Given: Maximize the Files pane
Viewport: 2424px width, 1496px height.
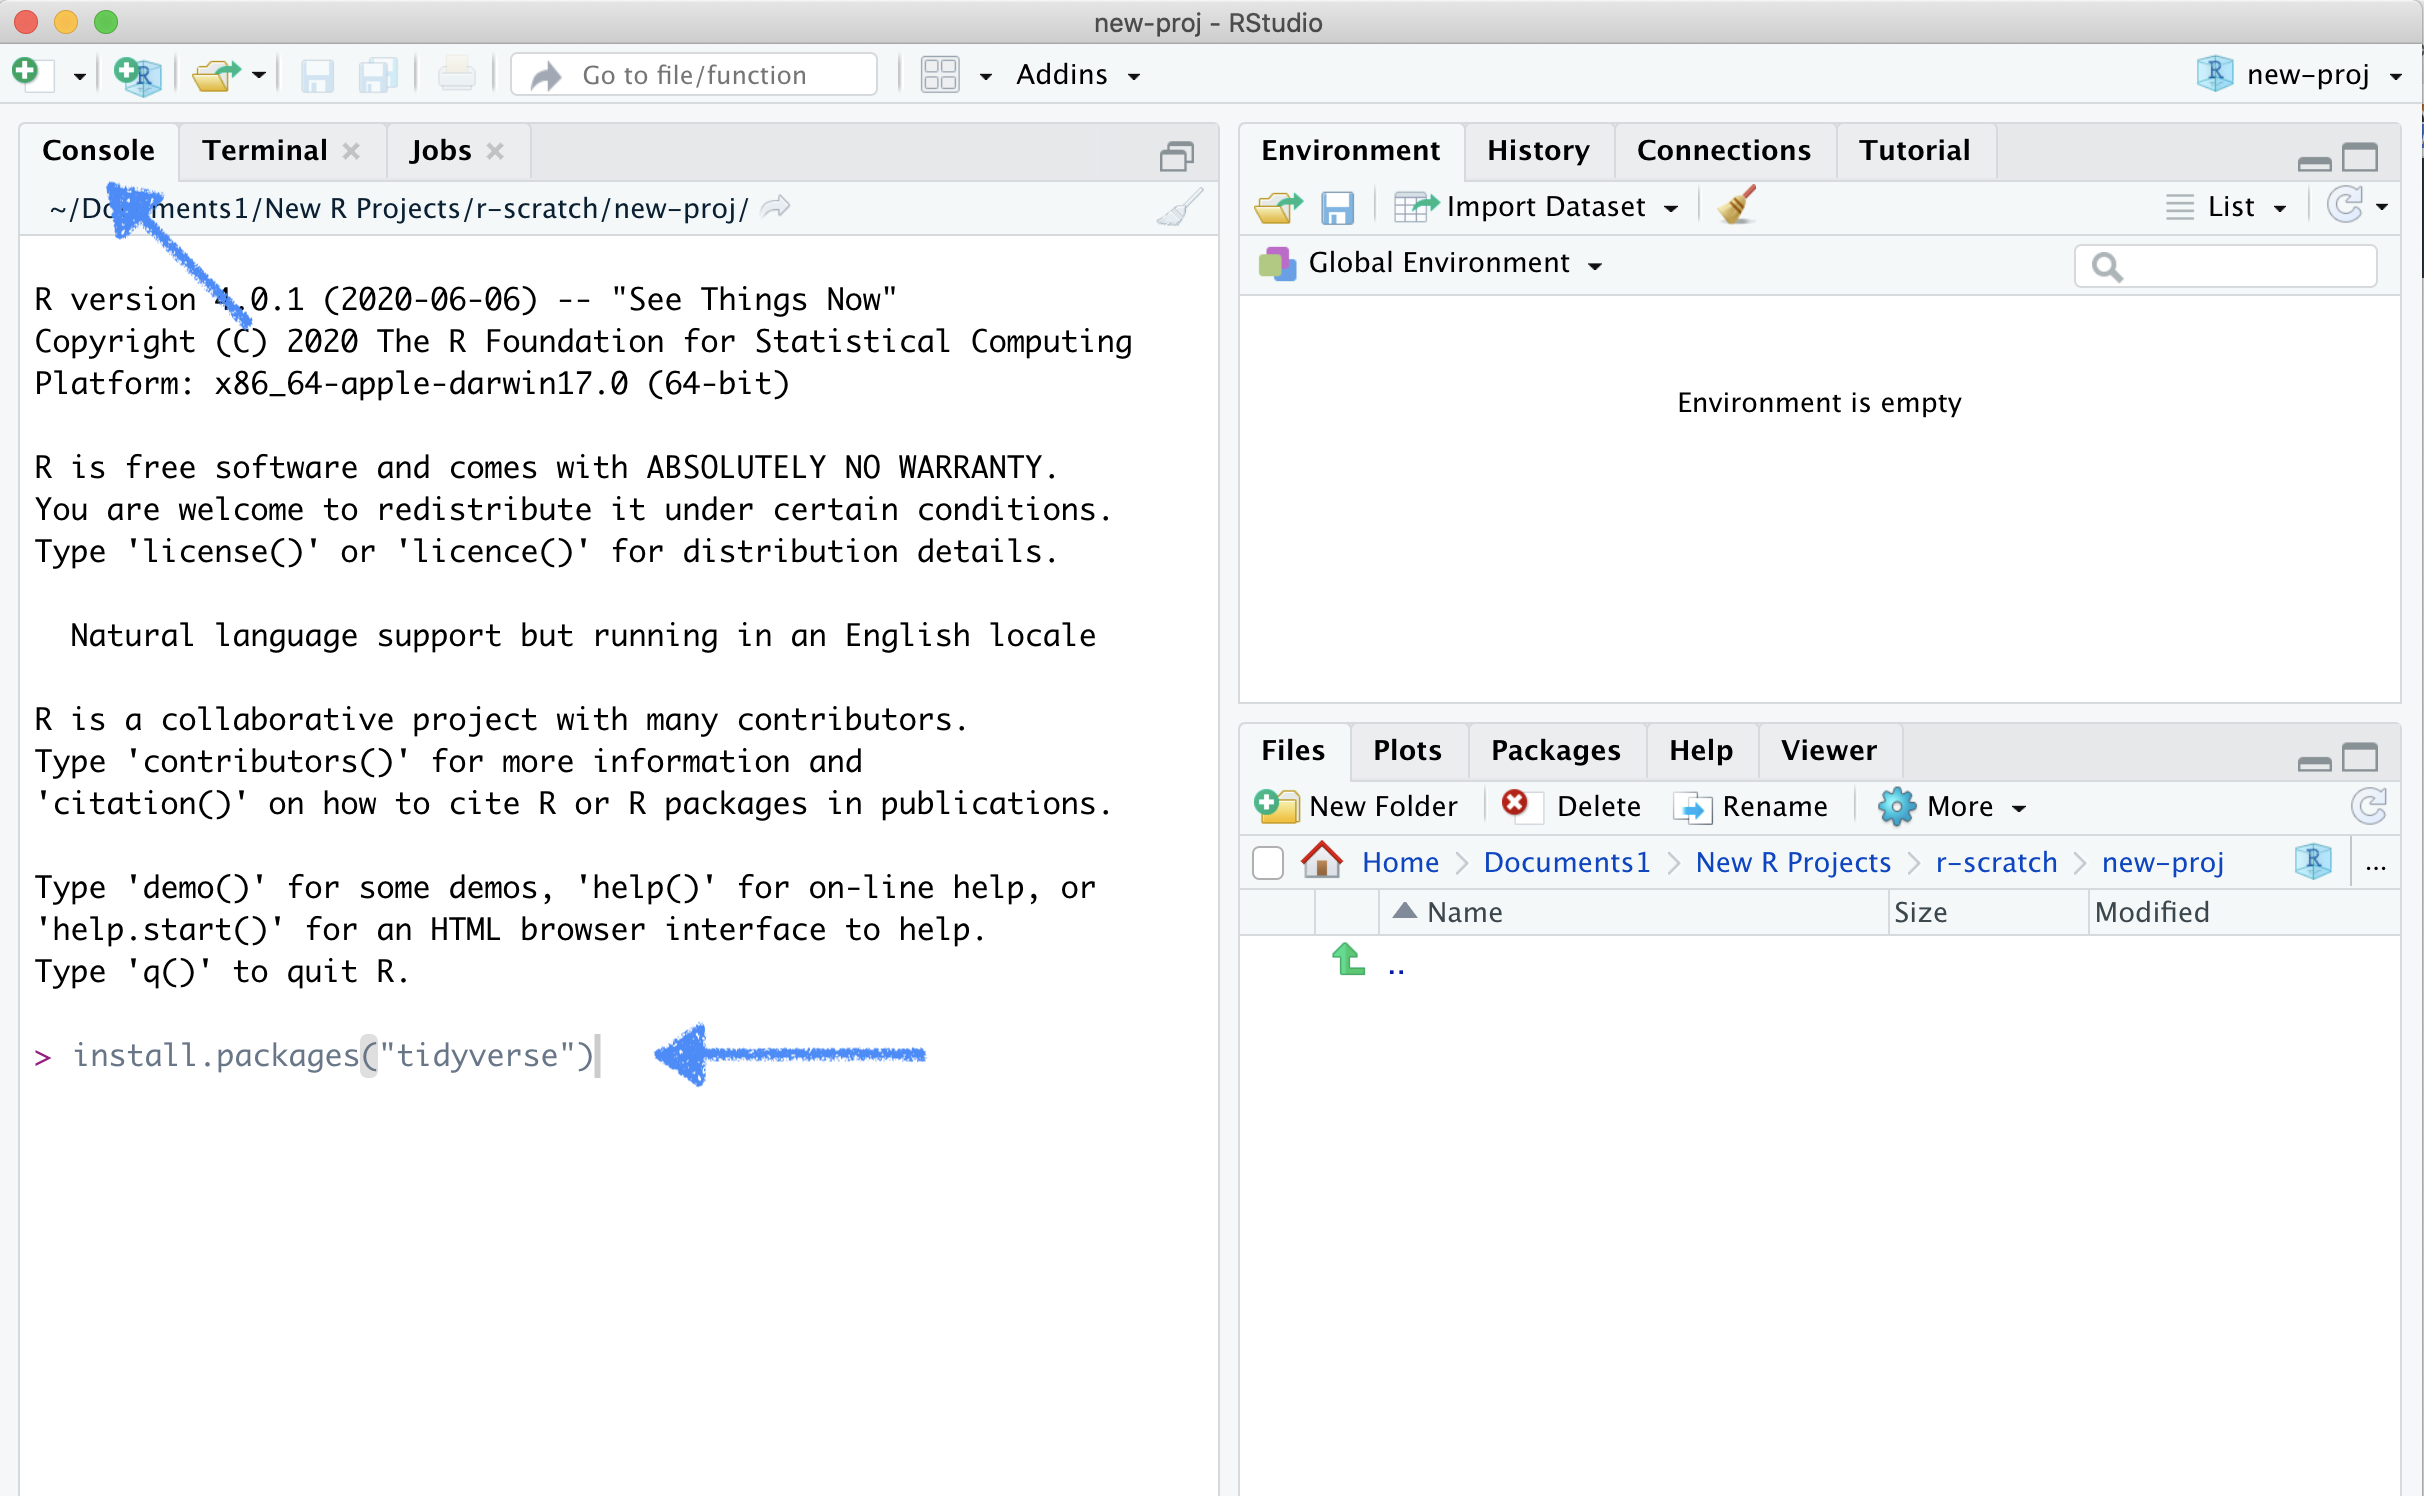Looking at the screenshot, I should (x=2360, y=757).
